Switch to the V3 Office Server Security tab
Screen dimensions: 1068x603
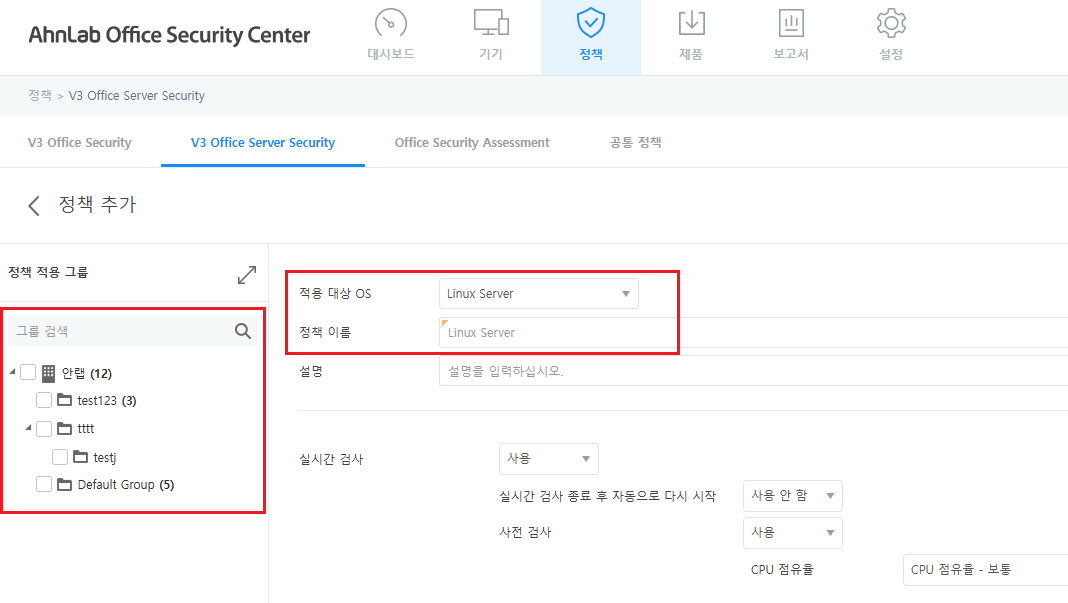click(x=263, y=142)
